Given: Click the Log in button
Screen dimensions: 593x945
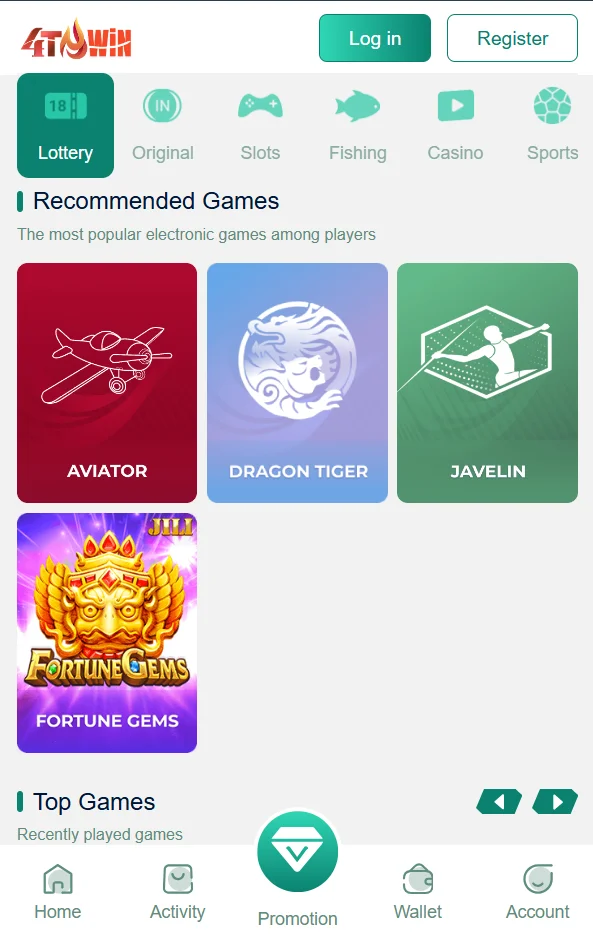Looking at the screenshot, I should [375, 38].
